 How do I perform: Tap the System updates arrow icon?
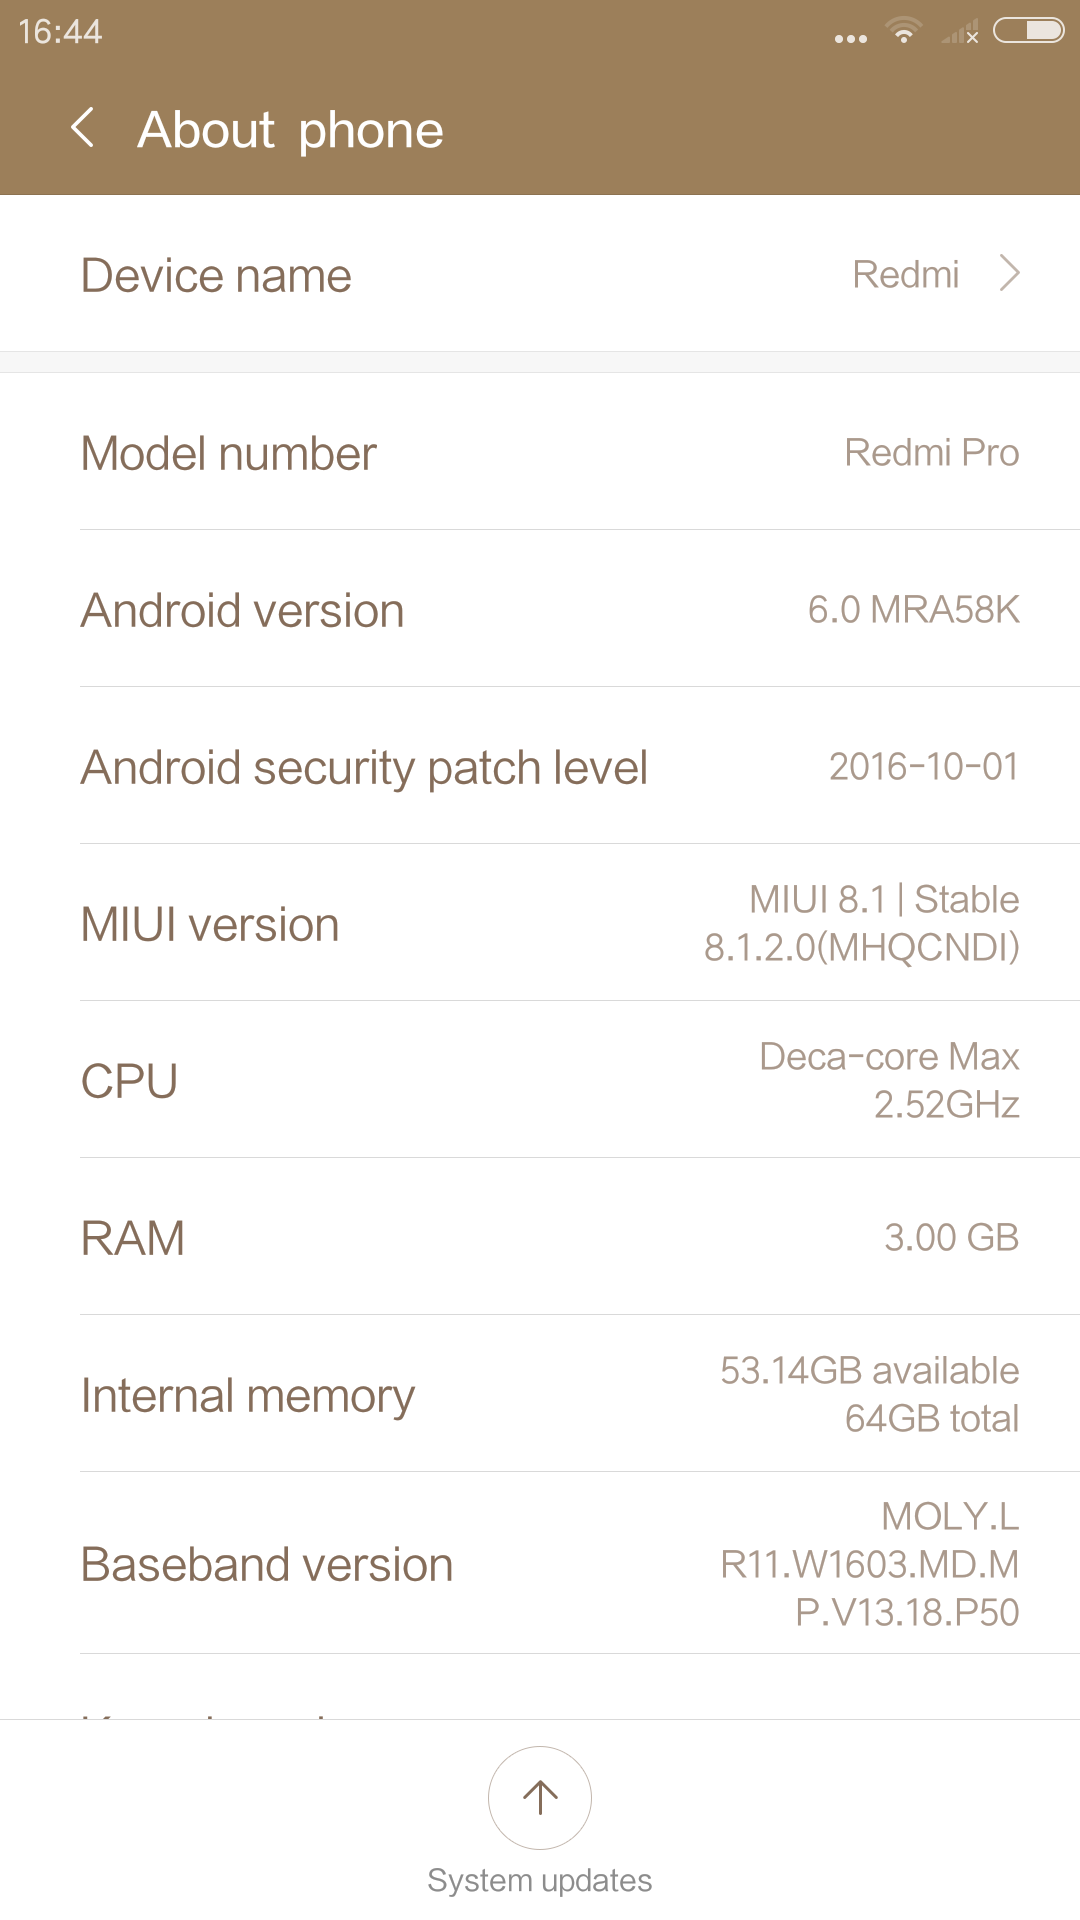click(x=540, y=1797)
